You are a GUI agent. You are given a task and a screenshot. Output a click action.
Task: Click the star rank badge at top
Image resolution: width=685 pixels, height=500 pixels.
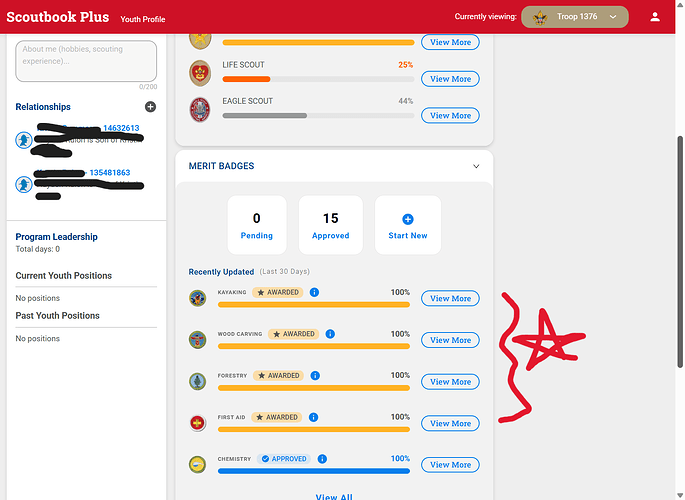click(x=200, y=39)
